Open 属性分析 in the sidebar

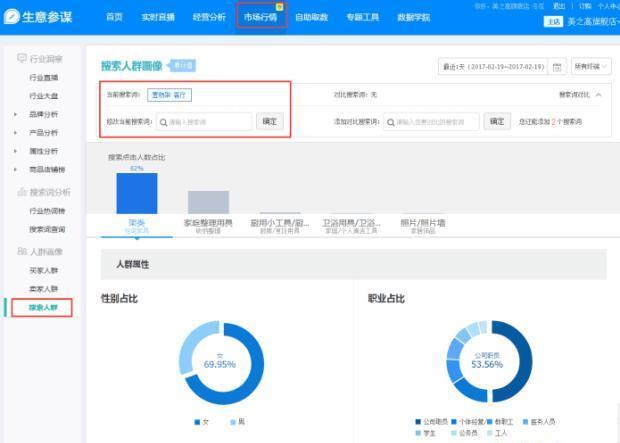tap(43, 151)
